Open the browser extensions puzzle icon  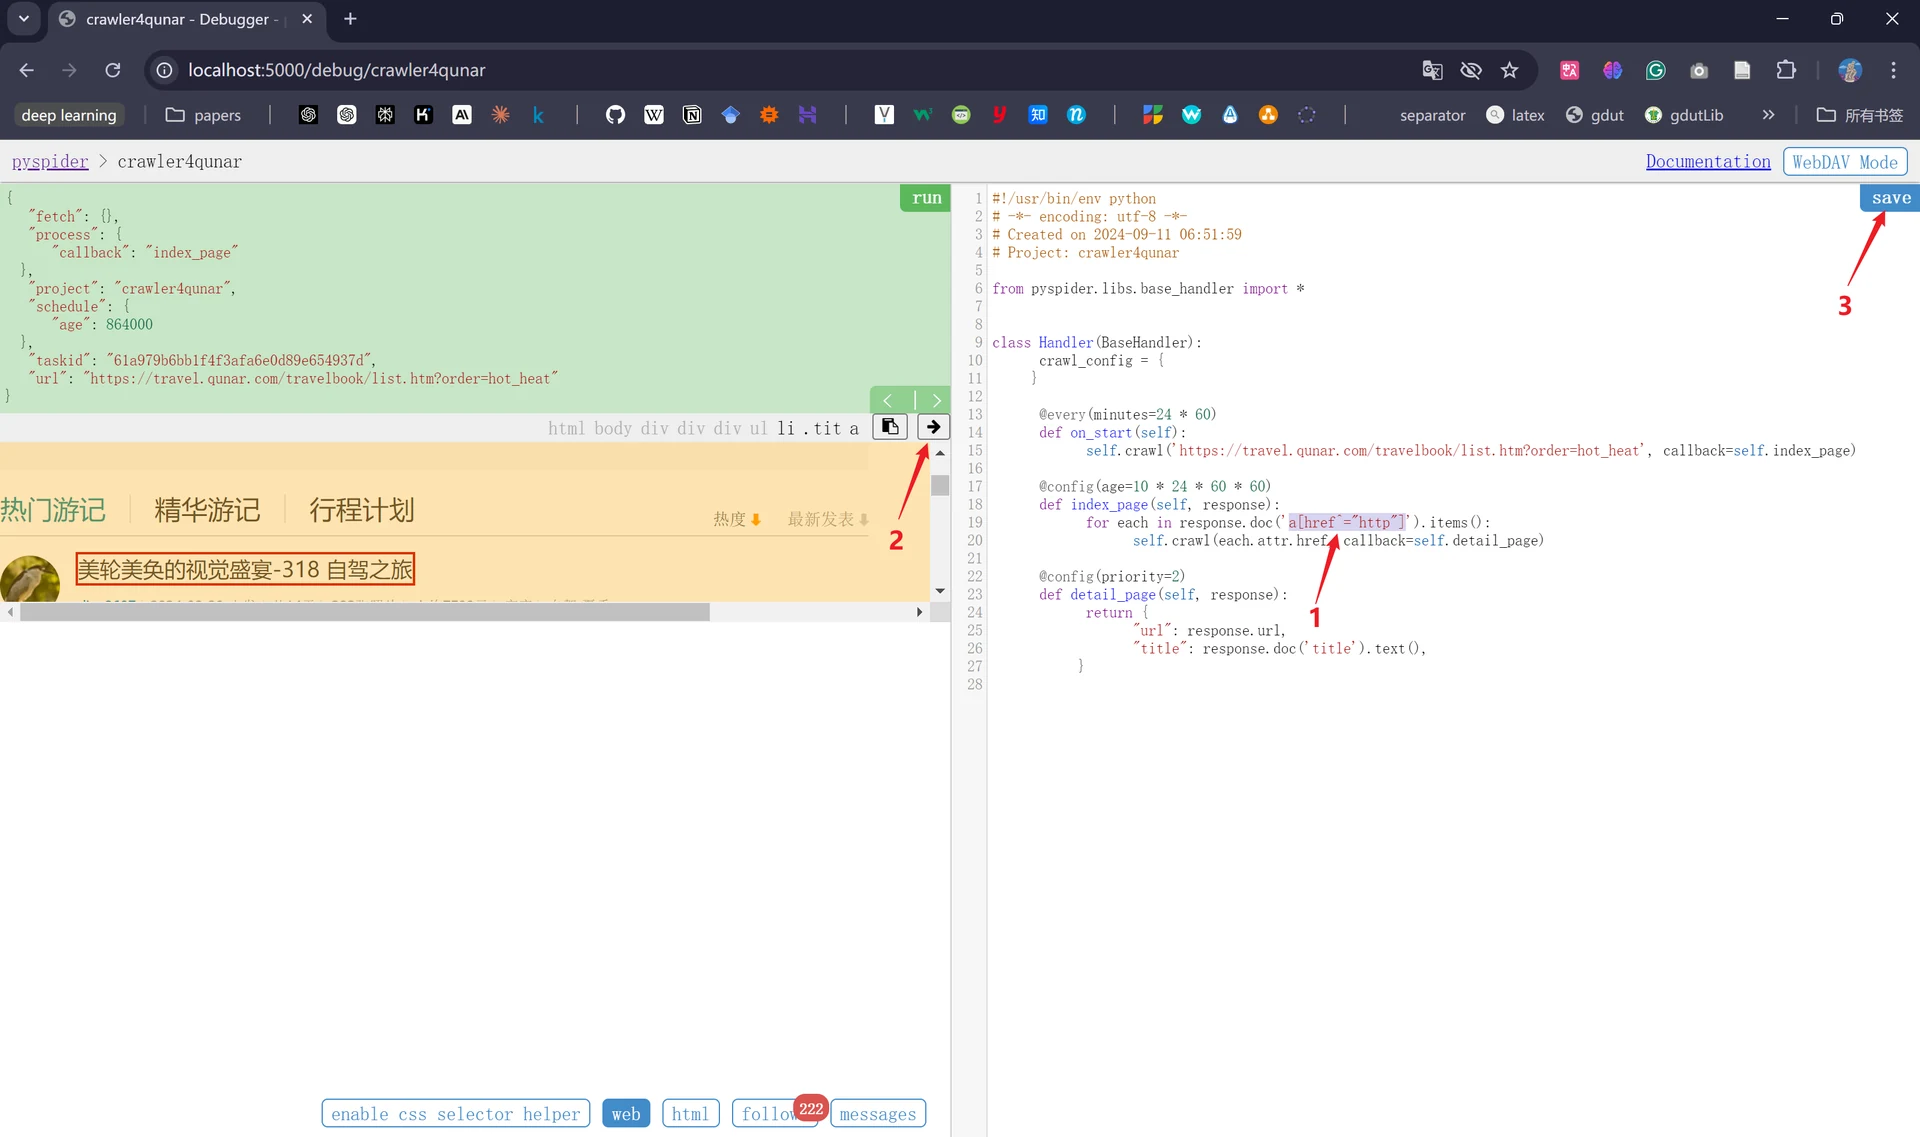(1786, 70)
